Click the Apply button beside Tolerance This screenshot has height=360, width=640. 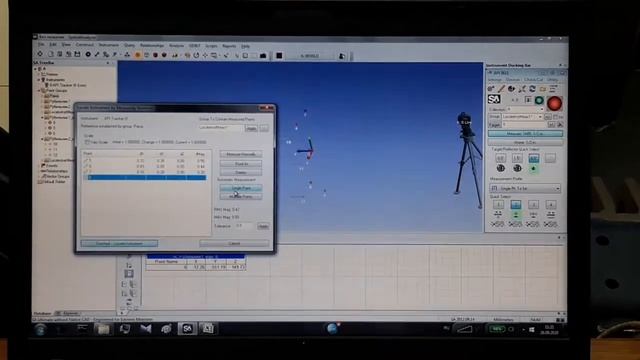(x=263, y=226)
